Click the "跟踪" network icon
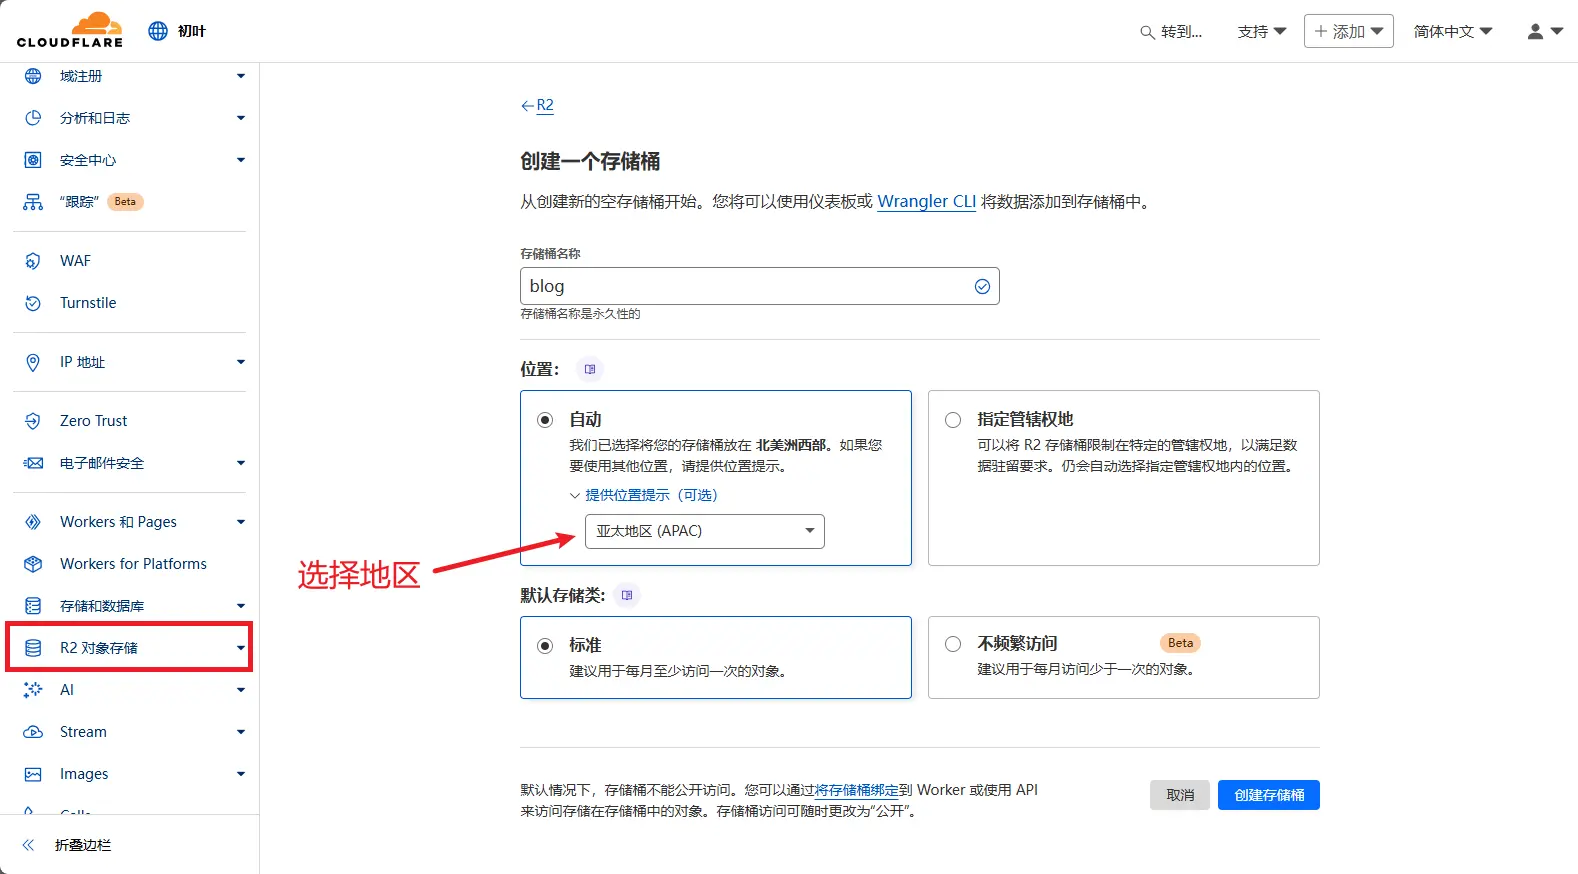 point(33,202)
